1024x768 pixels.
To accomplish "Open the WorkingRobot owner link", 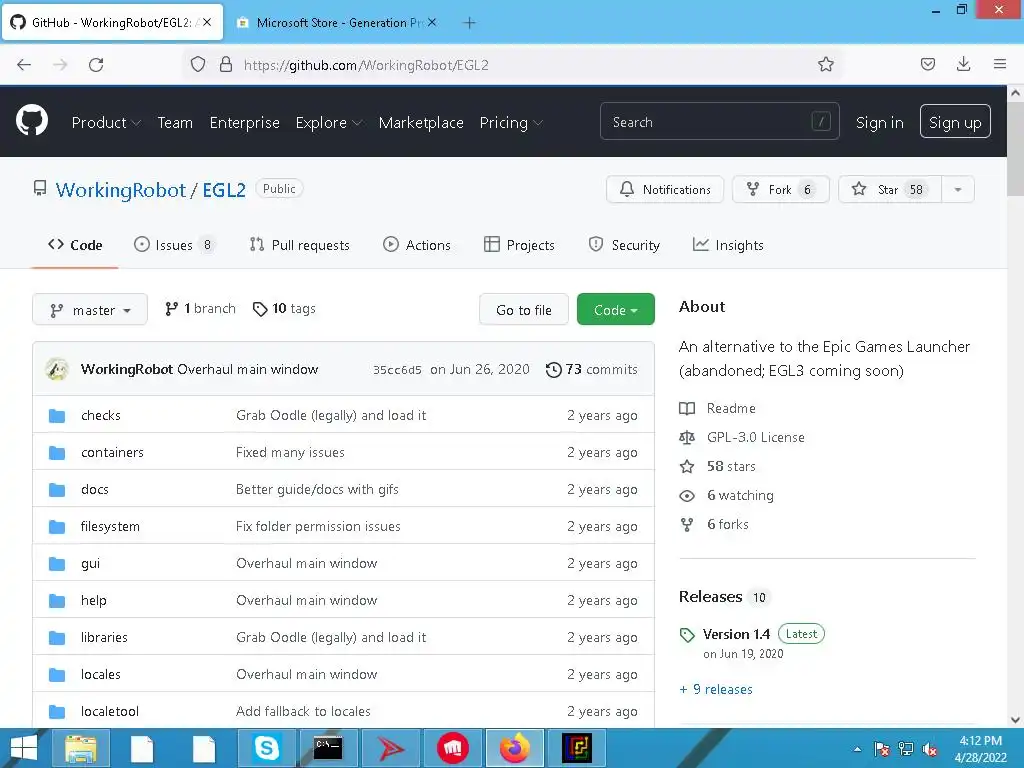I will tap(121, 190).
